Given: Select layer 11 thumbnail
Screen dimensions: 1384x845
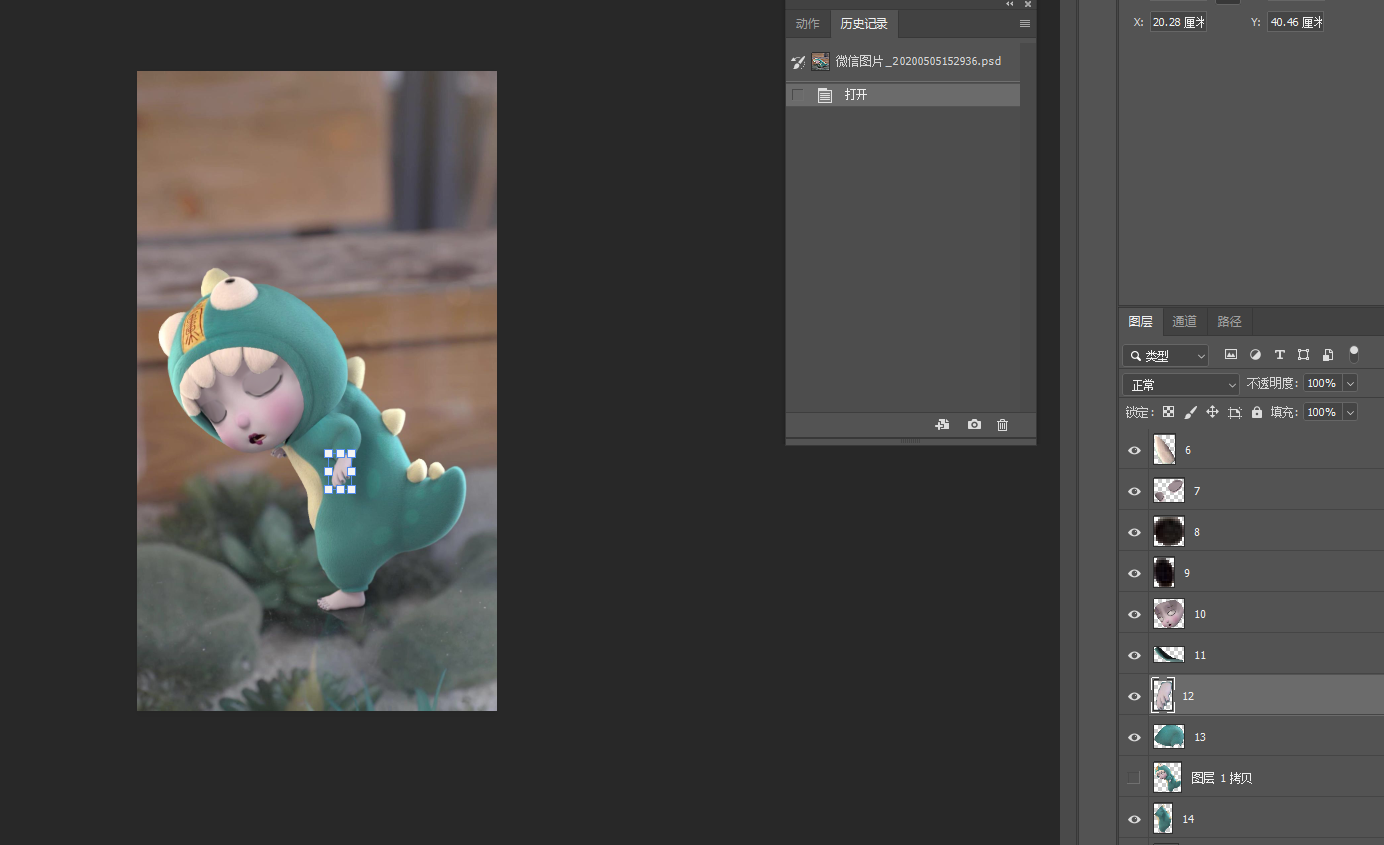Looking at the screenshot, I should 1169,655.
